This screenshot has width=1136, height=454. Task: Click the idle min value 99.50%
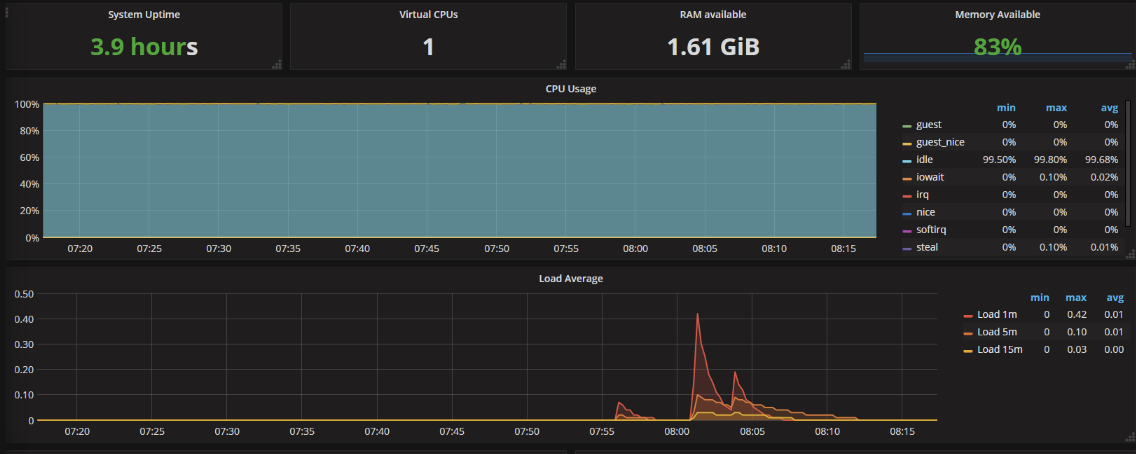(999, 160)
